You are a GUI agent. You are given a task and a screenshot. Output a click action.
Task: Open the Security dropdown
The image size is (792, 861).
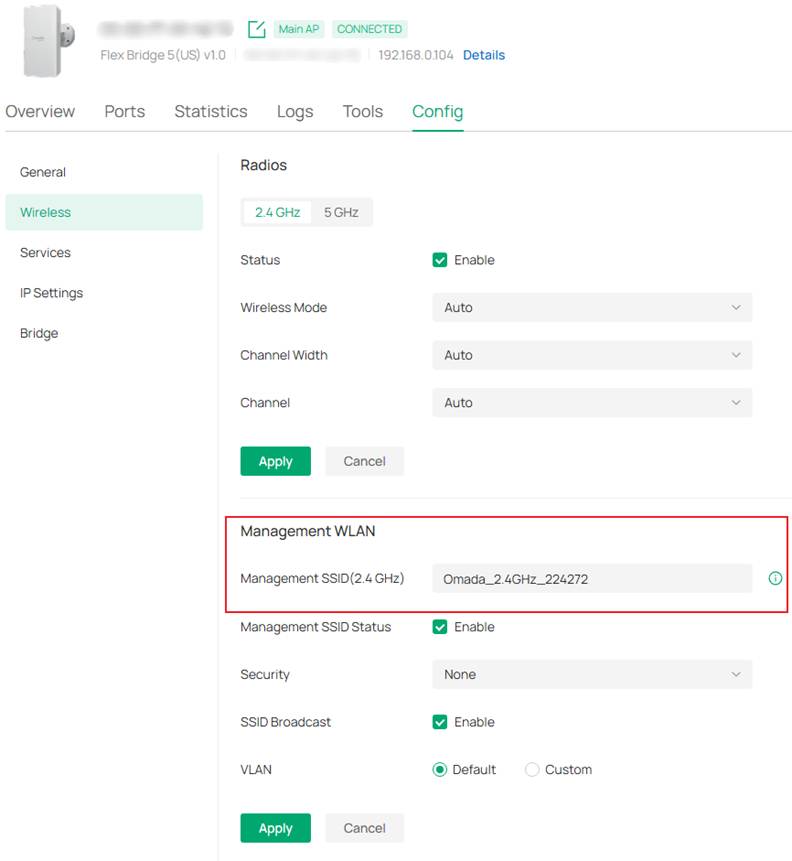pos(592,674)
